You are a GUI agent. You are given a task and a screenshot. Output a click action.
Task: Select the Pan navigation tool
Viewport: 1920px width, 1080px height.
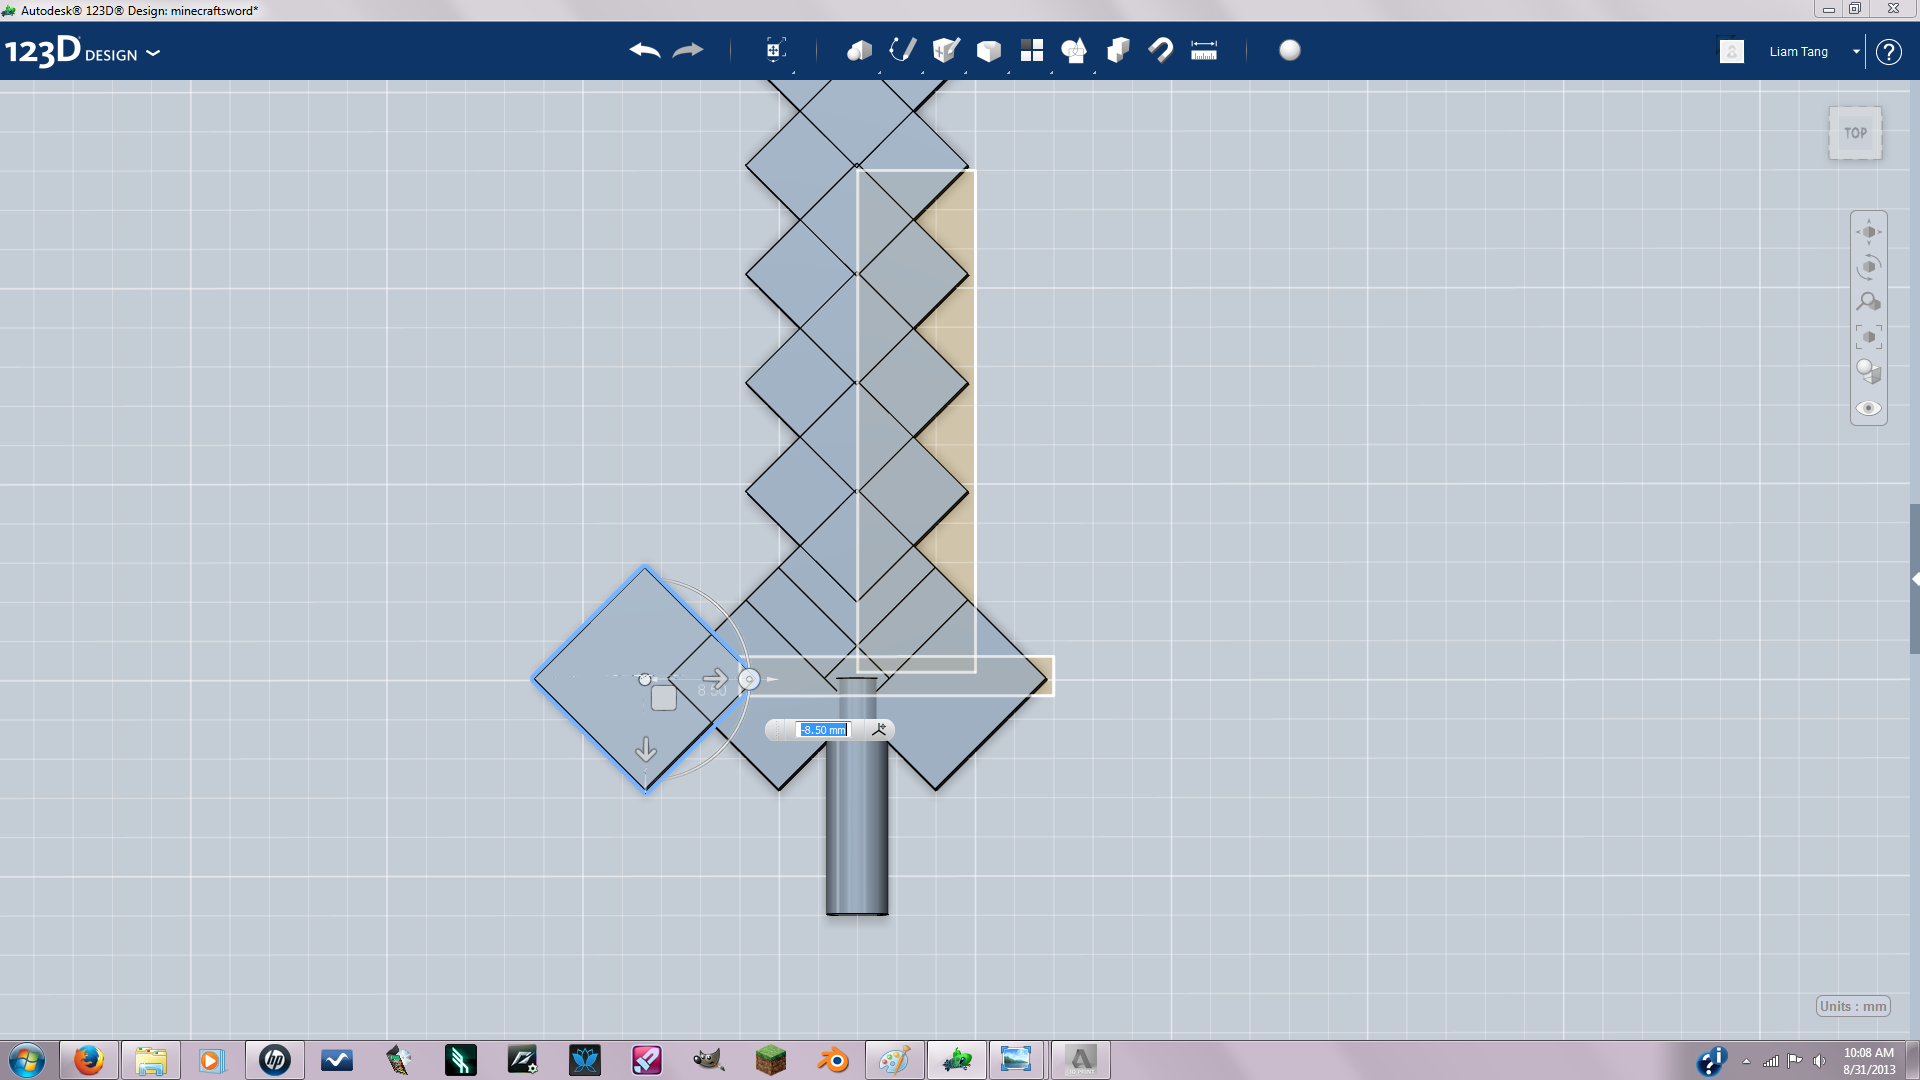[x=1869, y=232]
